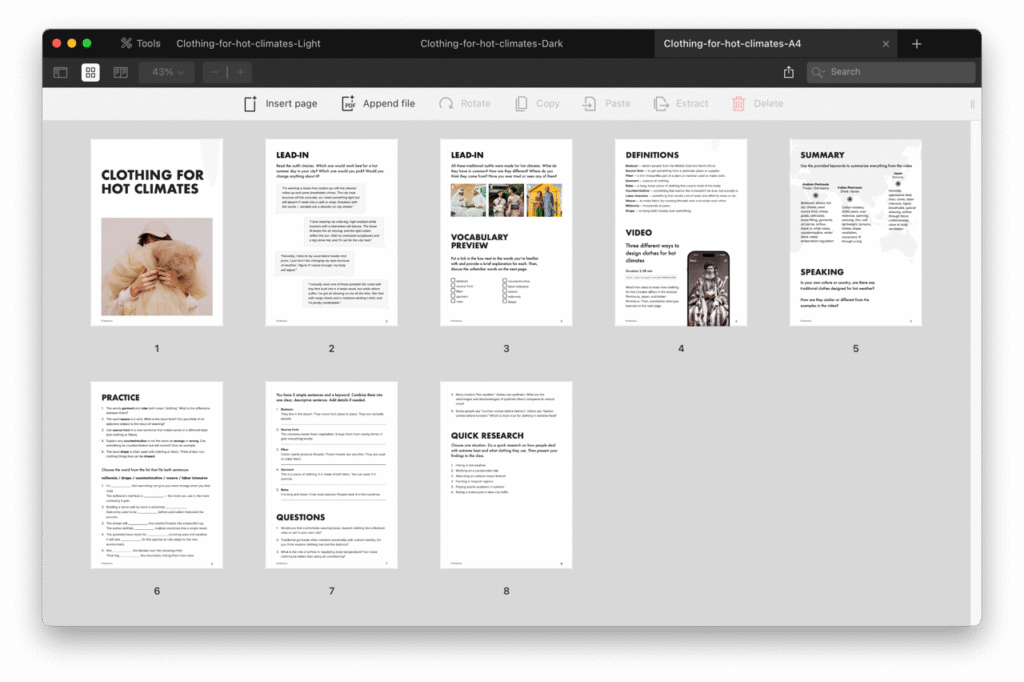Viewport: 1024px width, 682px height.
Task: Click the Extract pages icon
Action: tap(661, 103)
